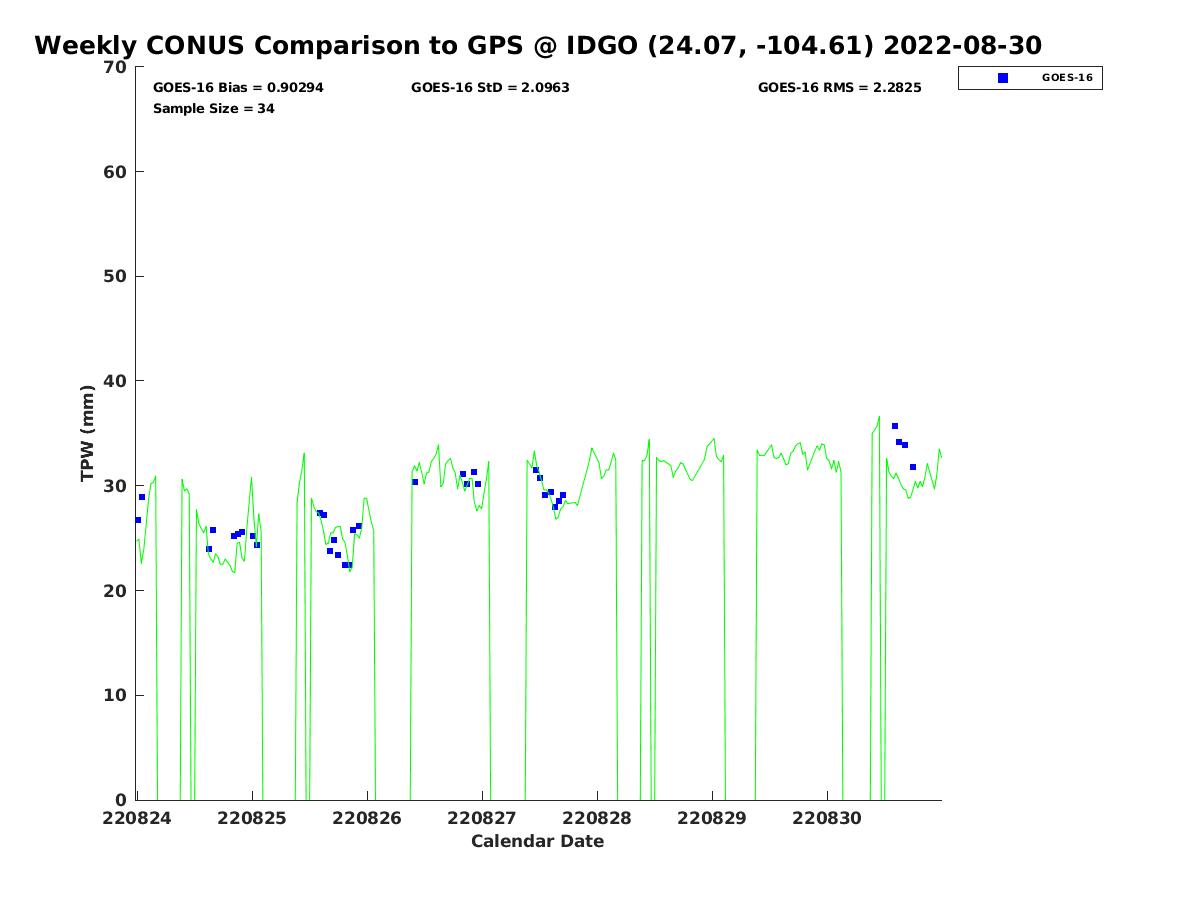This screenshot has width=1200, height=900.
Task: Click the lone GOES-16 point after 220826 gap
Action: (415, 482)
